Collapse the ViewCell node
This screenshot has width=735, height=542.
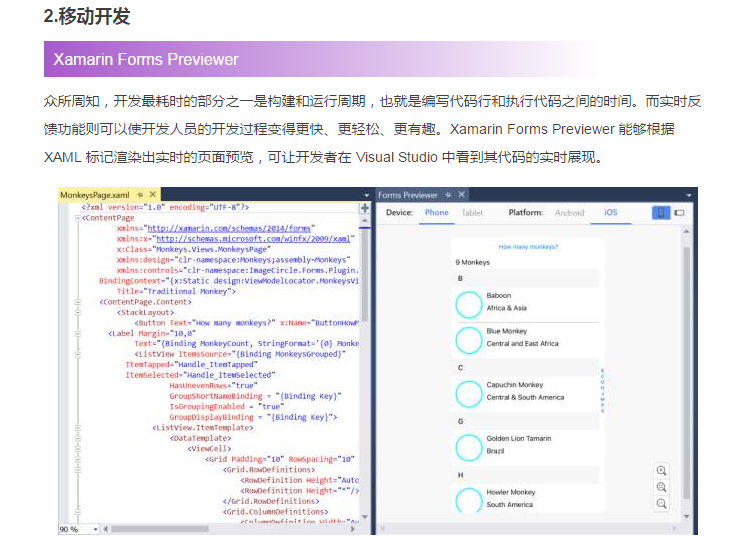pos(78,449)
